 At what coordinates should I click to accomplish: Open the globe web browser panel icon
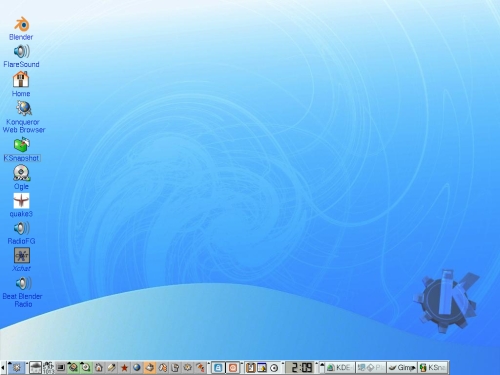[x=137, y=368]
